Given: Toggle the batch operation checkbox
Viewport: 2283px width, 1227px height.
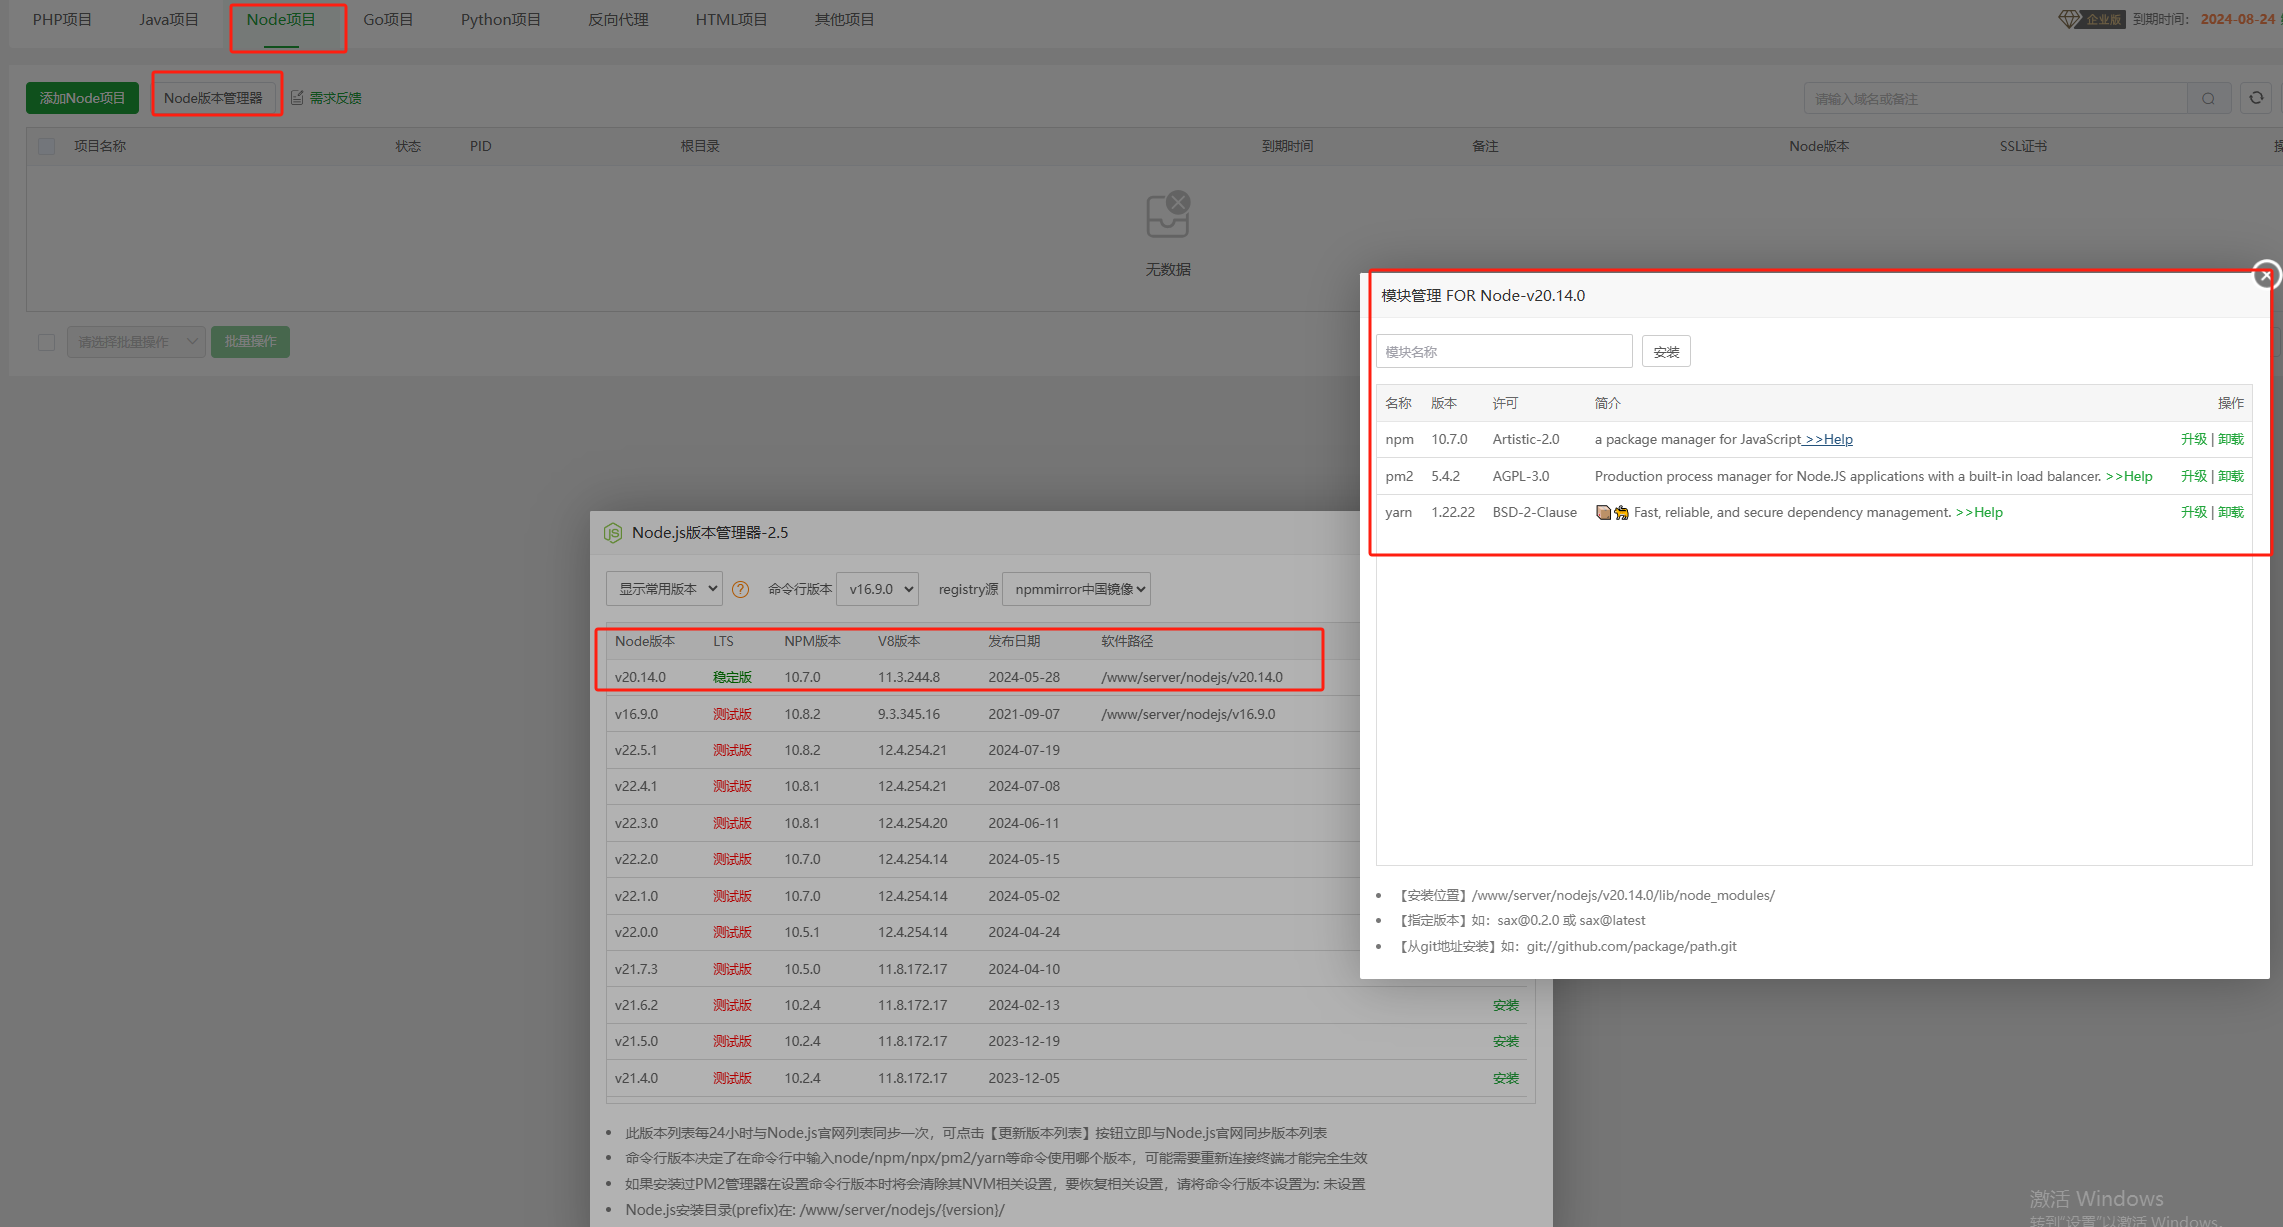Looking at the screenshot, I should pyautogui.click(x=46, y=342).
